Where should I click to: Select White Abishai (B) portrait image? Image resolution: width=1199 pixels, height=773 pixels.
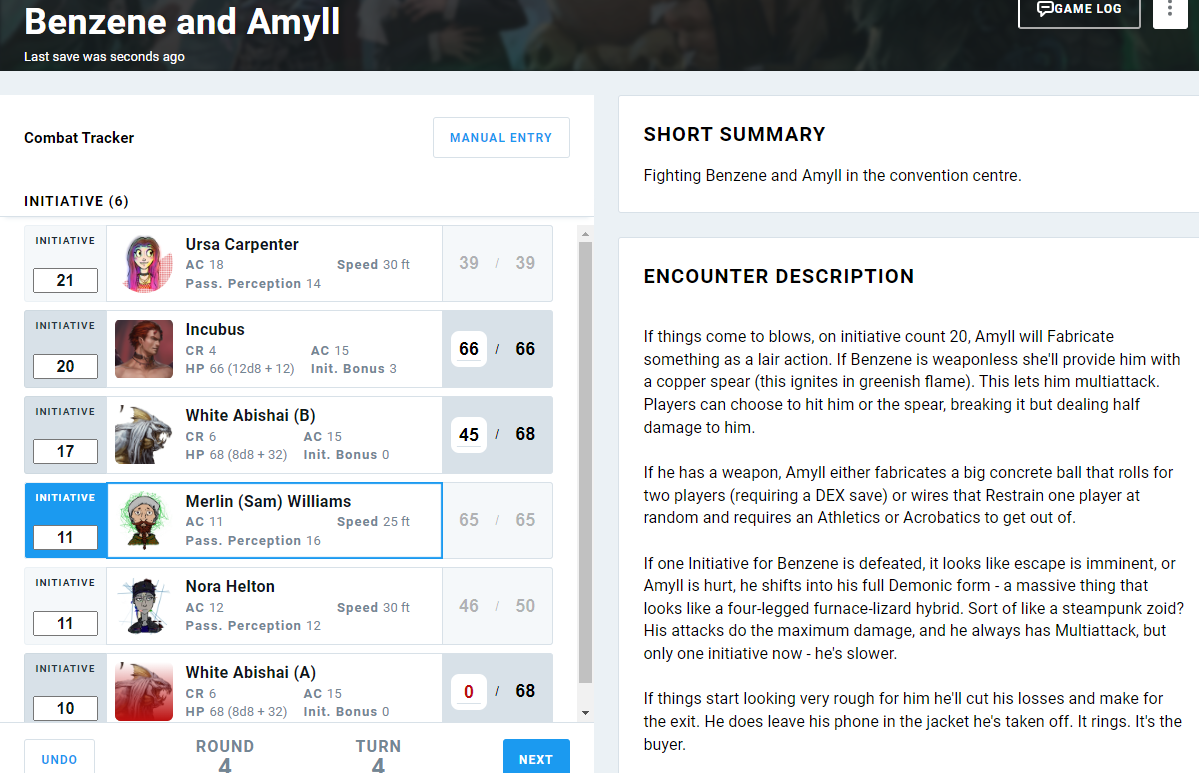144,435
